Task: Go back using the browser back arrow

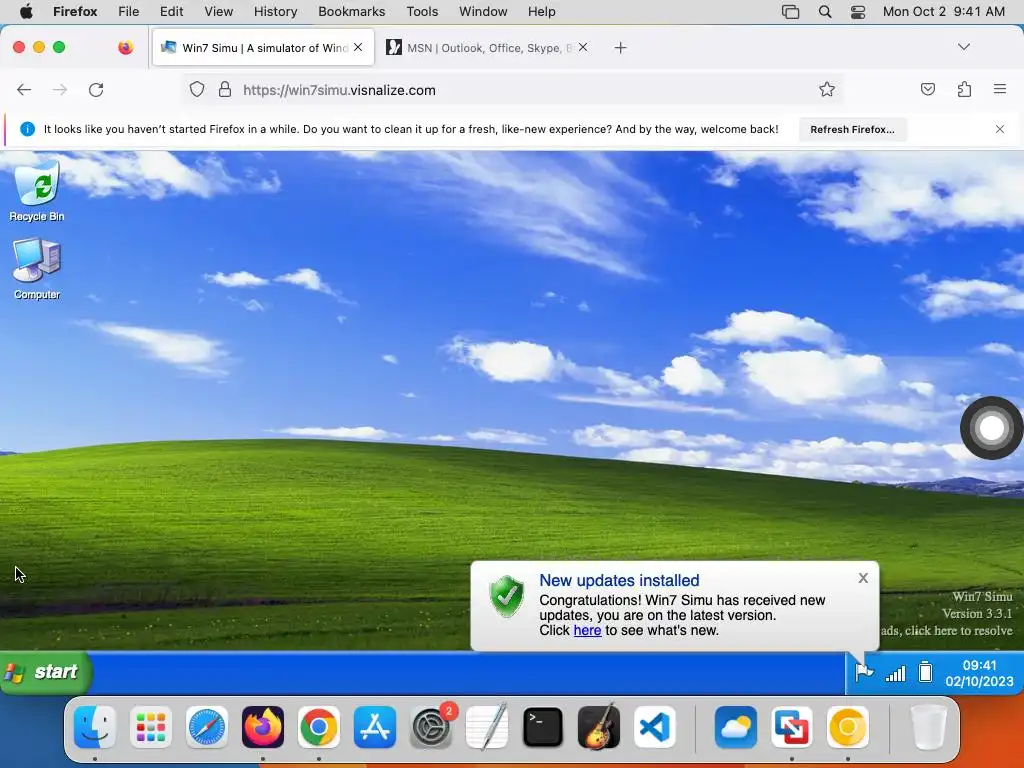Action: click(x=24, y=89)
